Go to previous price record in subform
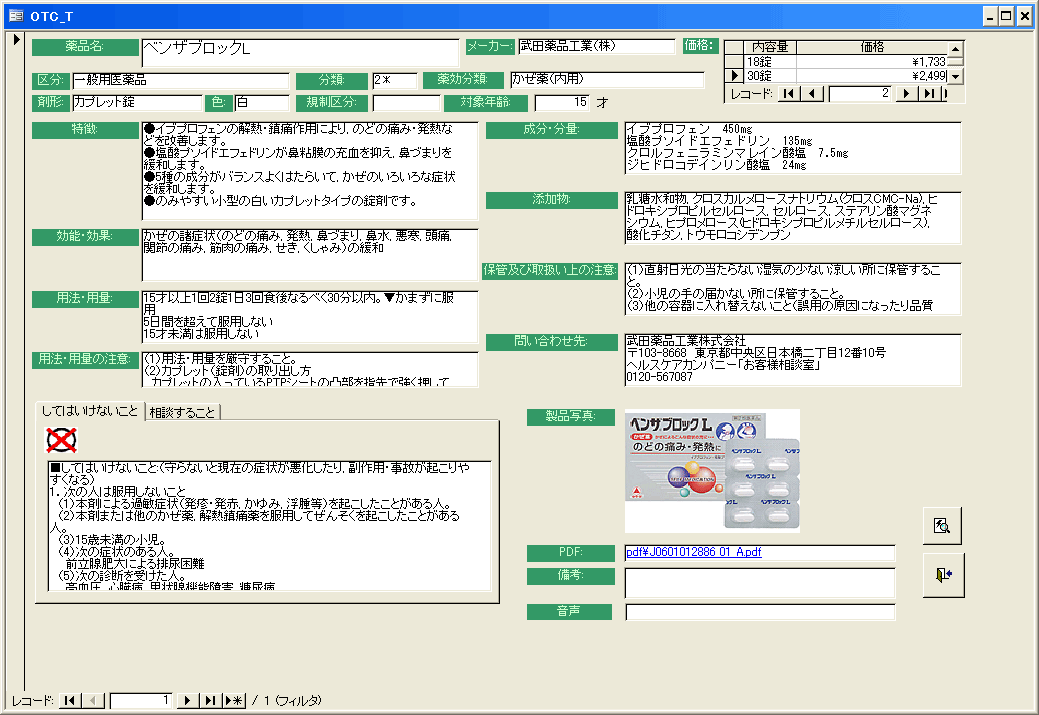This screenshot has height=715, width=1039. 812,93
